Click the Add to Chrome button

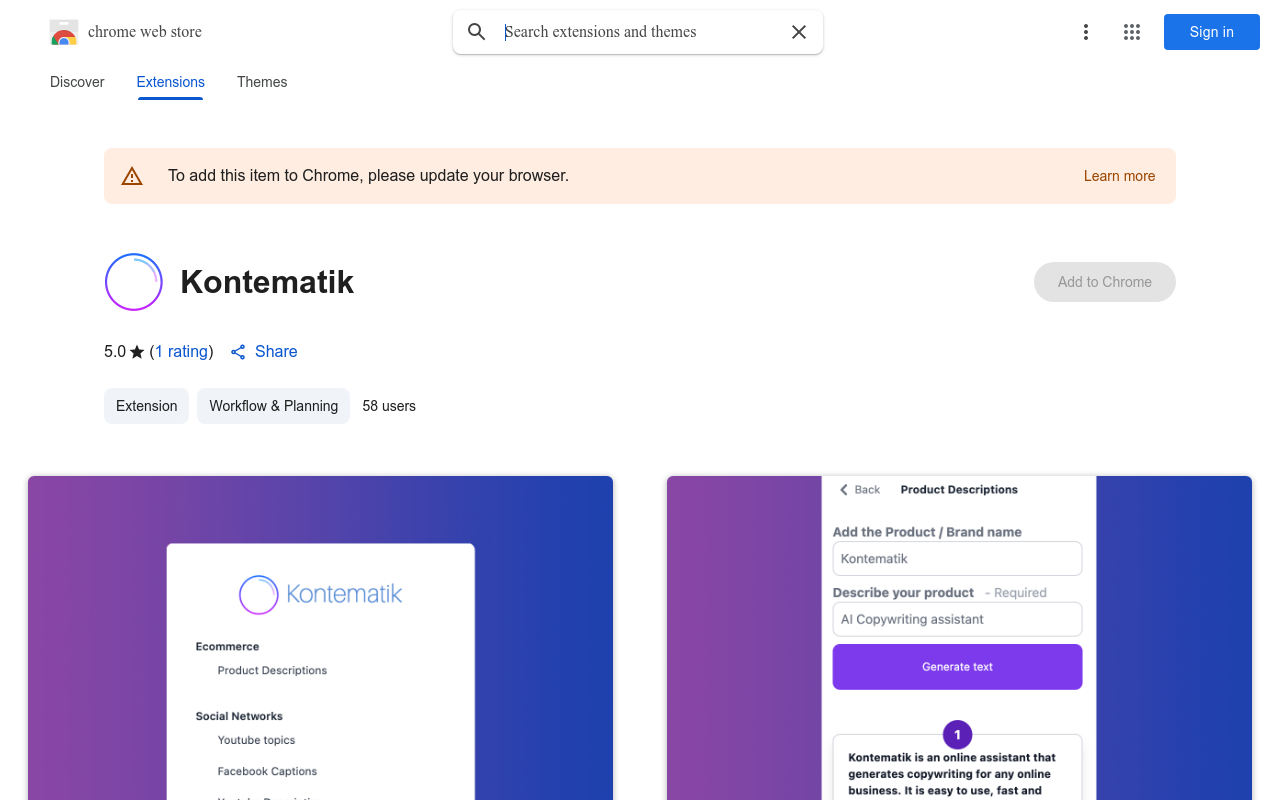[x=1105, y=282]
